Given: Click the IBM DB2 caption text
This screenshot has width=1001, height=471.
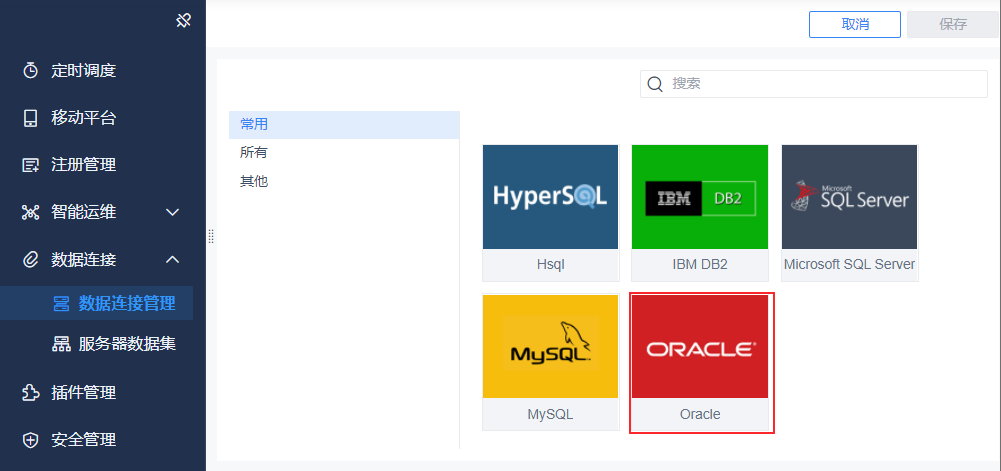Looking at the screenshot, I should coord(700,264).
